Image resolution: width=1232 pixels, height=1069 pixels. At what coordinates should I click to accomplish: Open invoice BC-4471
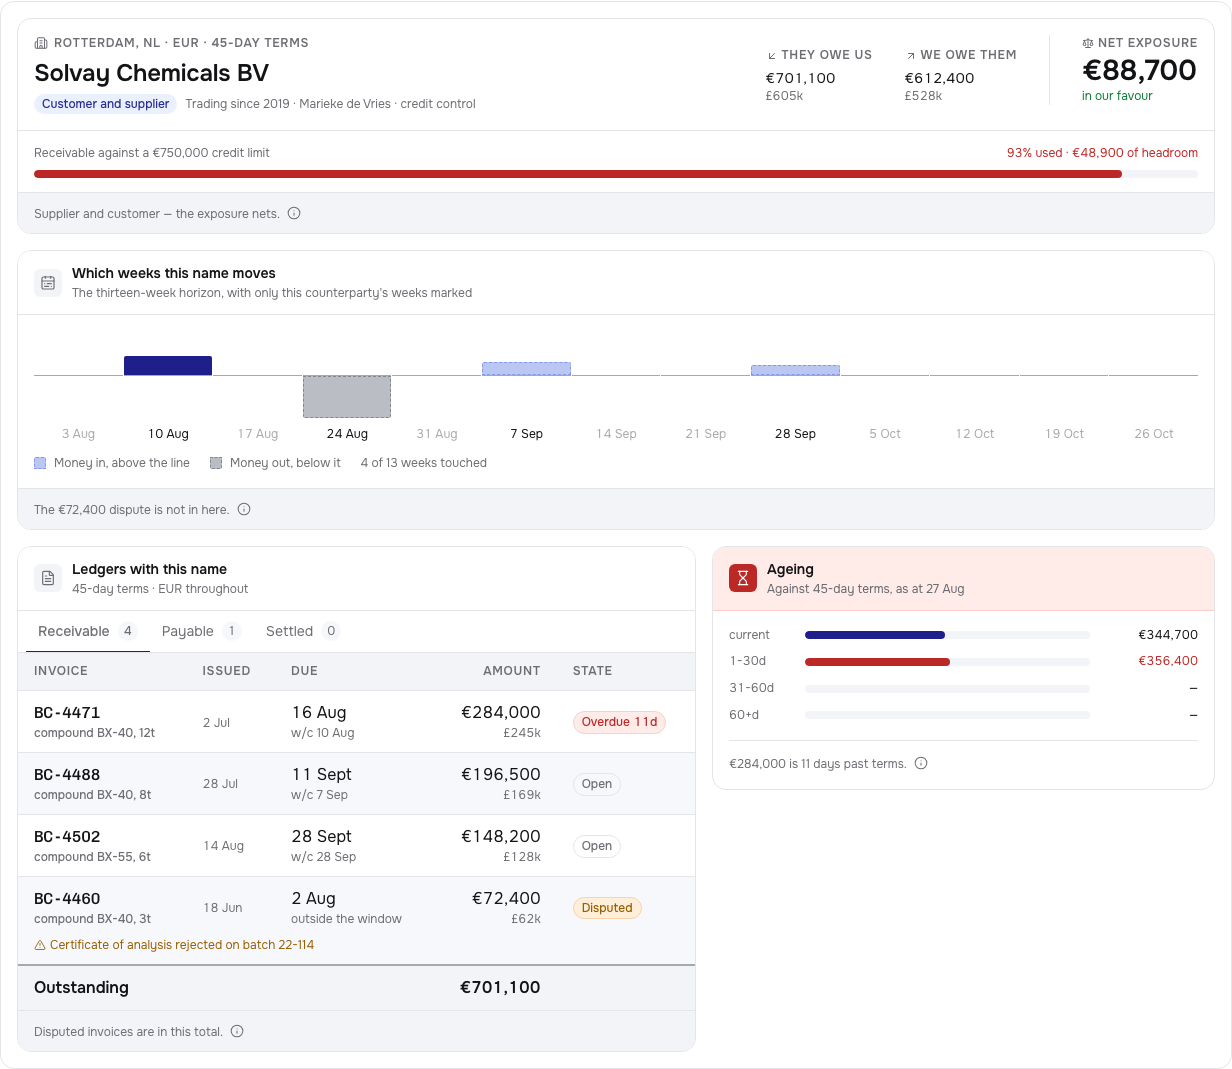point(67,713)
